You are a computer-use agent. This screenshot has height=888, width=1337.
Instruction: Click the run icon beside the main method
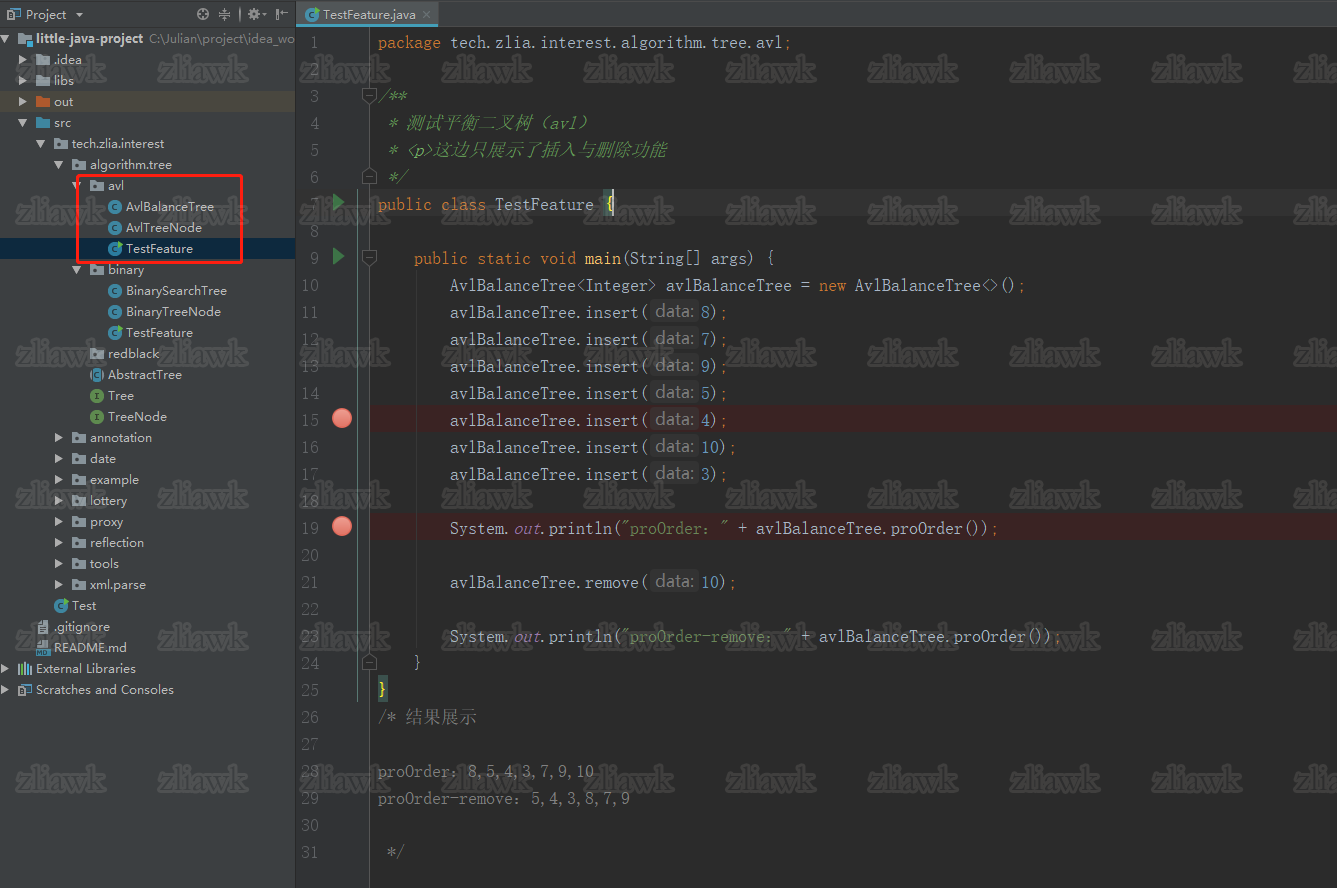tap(338, 257)
